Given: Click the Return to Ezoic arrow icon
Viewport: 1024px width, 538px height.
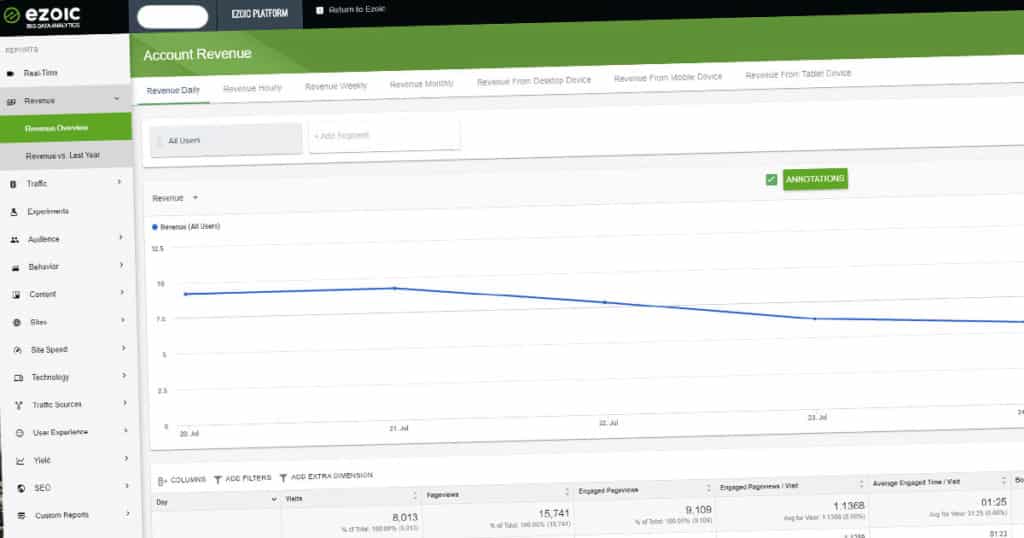Looking at the screenshot, I should [319, 10].
